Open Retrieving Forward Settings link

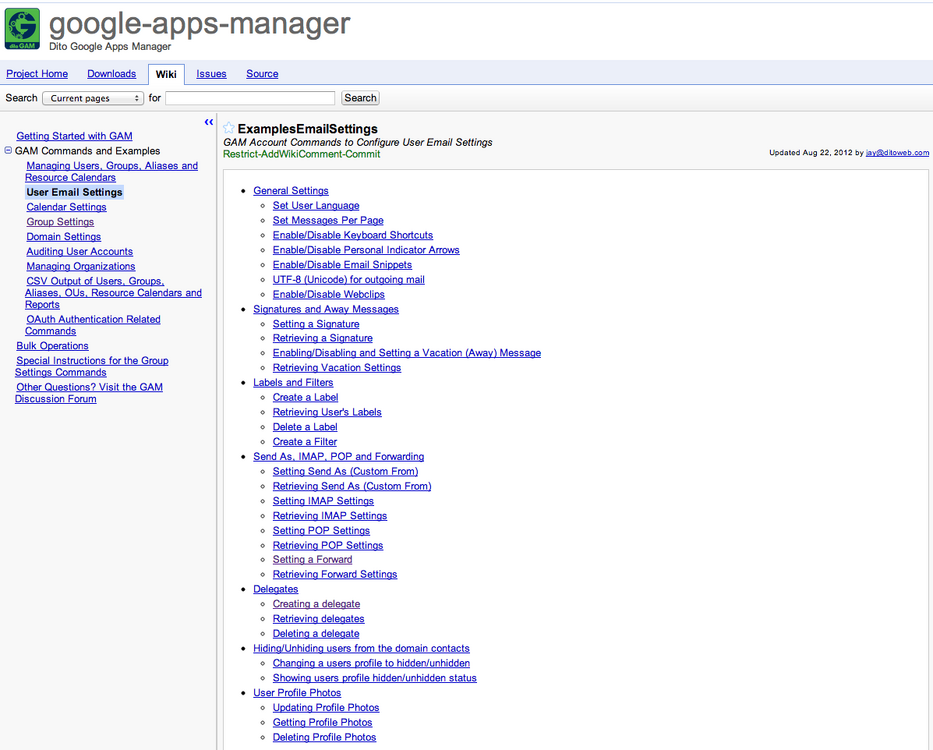point(335,574)
